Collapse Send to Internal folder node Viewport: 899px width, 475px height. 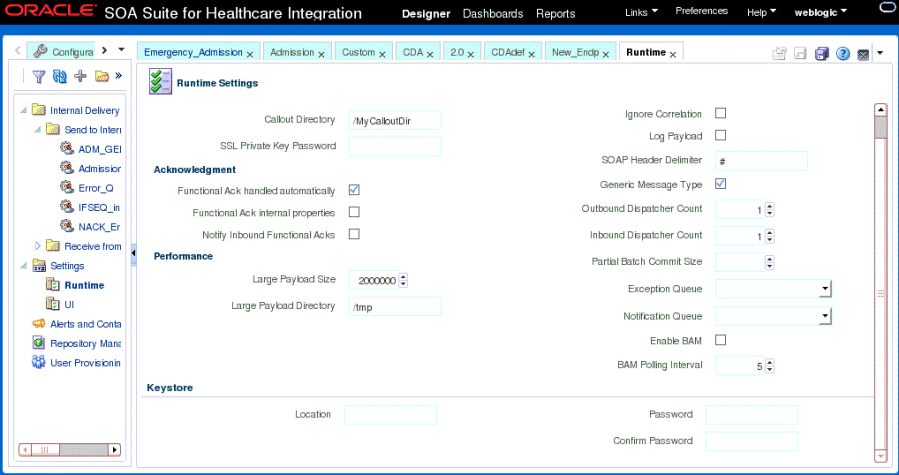click(x=38, y=130)
